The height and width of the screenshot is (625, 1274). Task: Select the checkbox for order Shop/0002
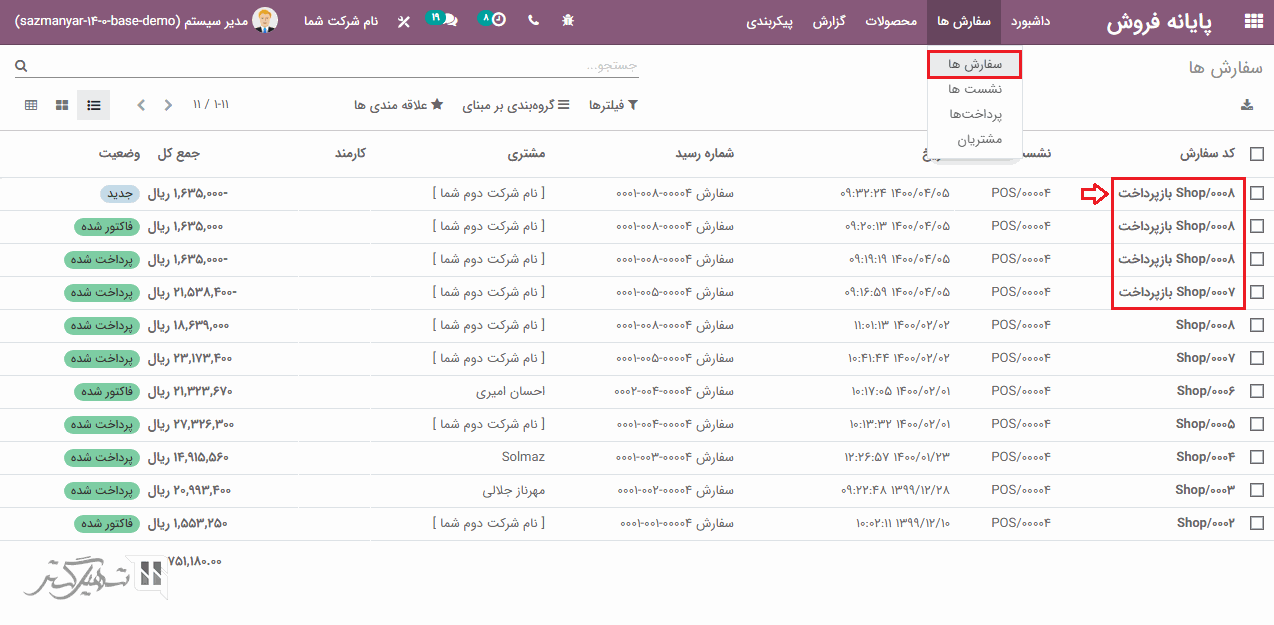[1256, 523]
